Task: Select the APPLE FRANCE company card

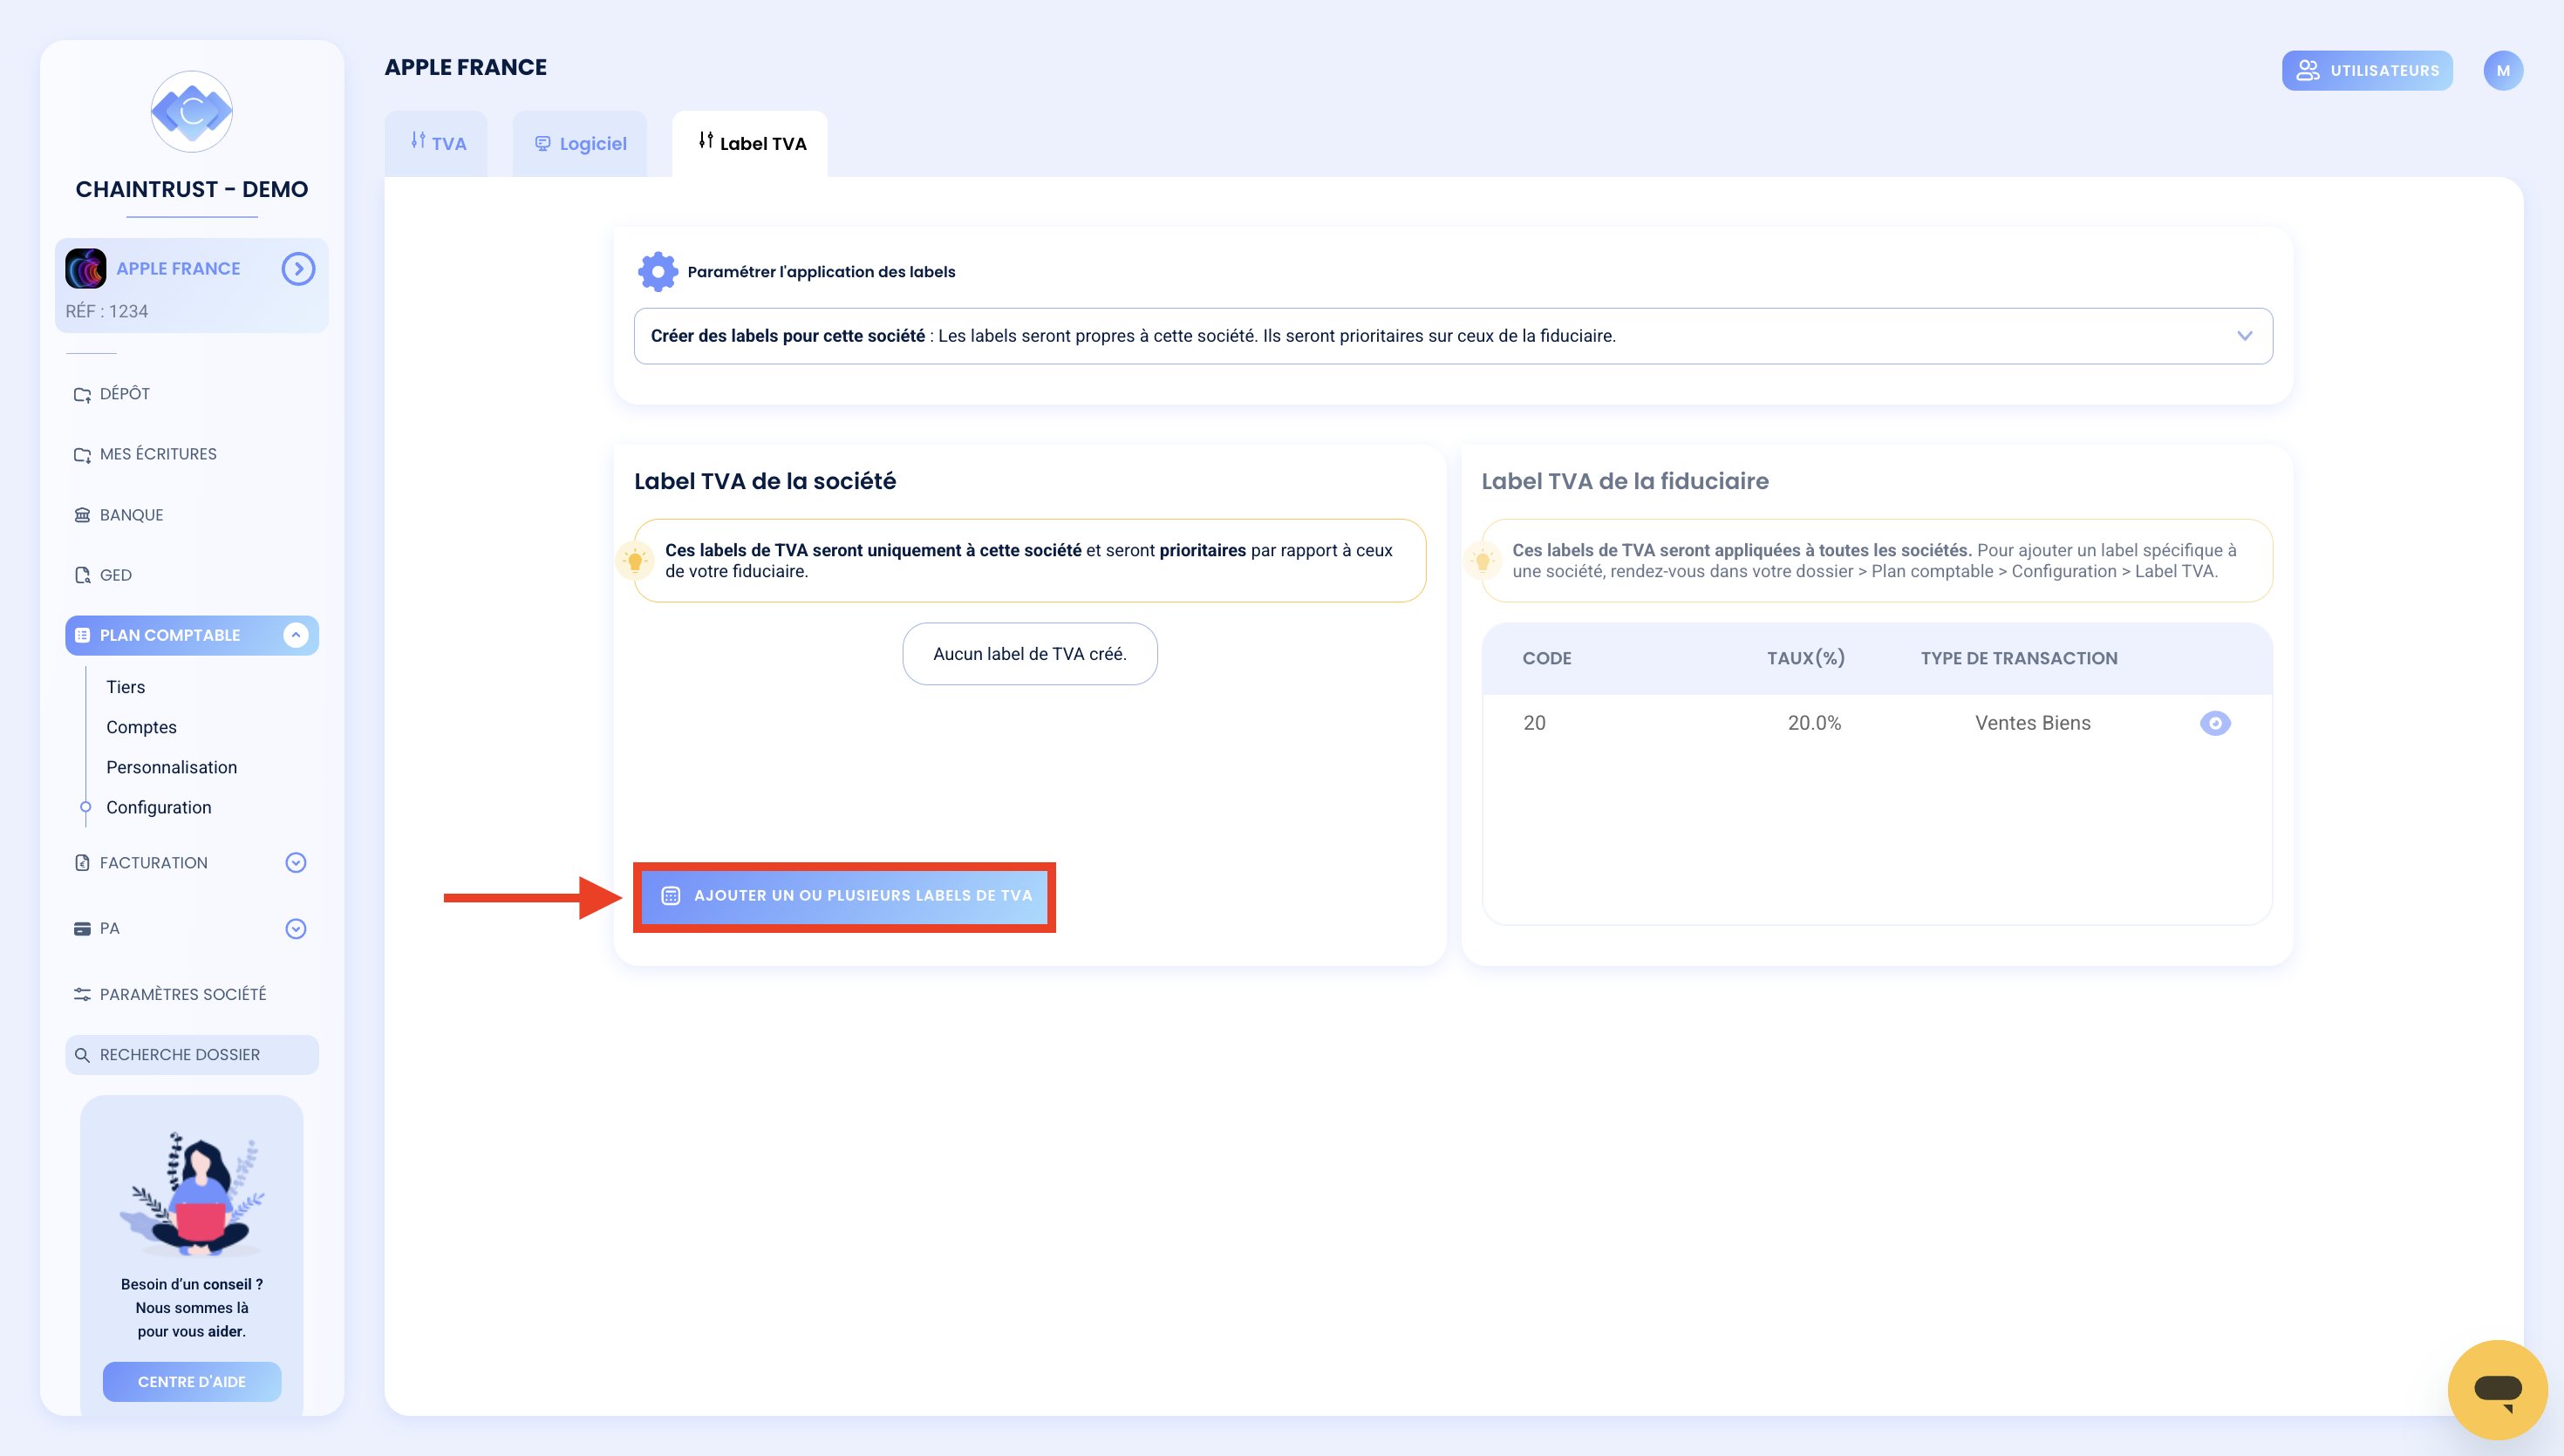Action: (191, 285)
